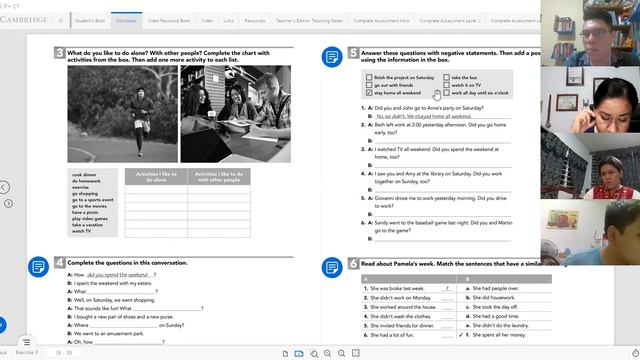
Task: Click answer line B for question 4
Action: [x=442, y=189]
